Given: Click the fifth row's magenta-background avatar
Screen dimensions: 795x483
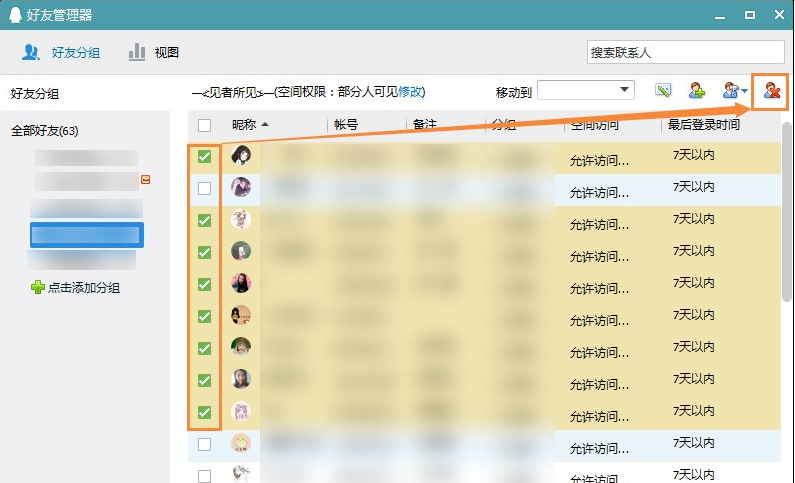Looking at the screenshot, I should 241,283.
